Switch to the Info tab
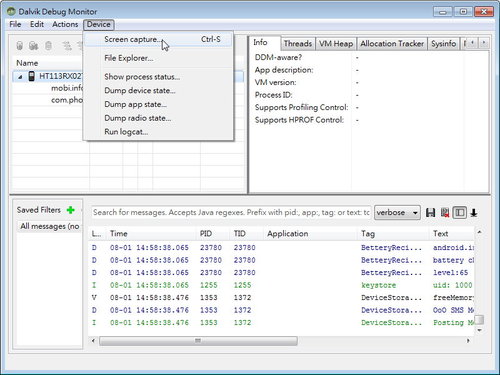 [x=264, y=43]
